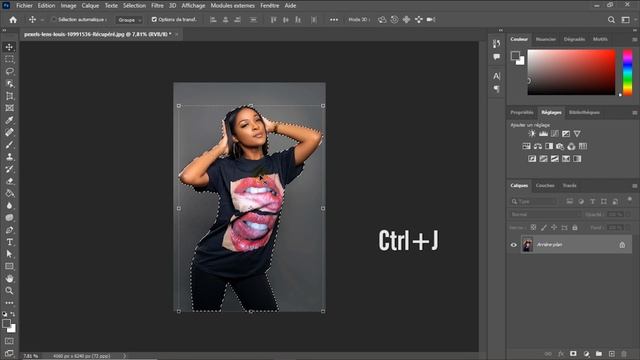Select the Rectangle shape tool
This screenshot has height=360, width=640.
pos(9,266)
